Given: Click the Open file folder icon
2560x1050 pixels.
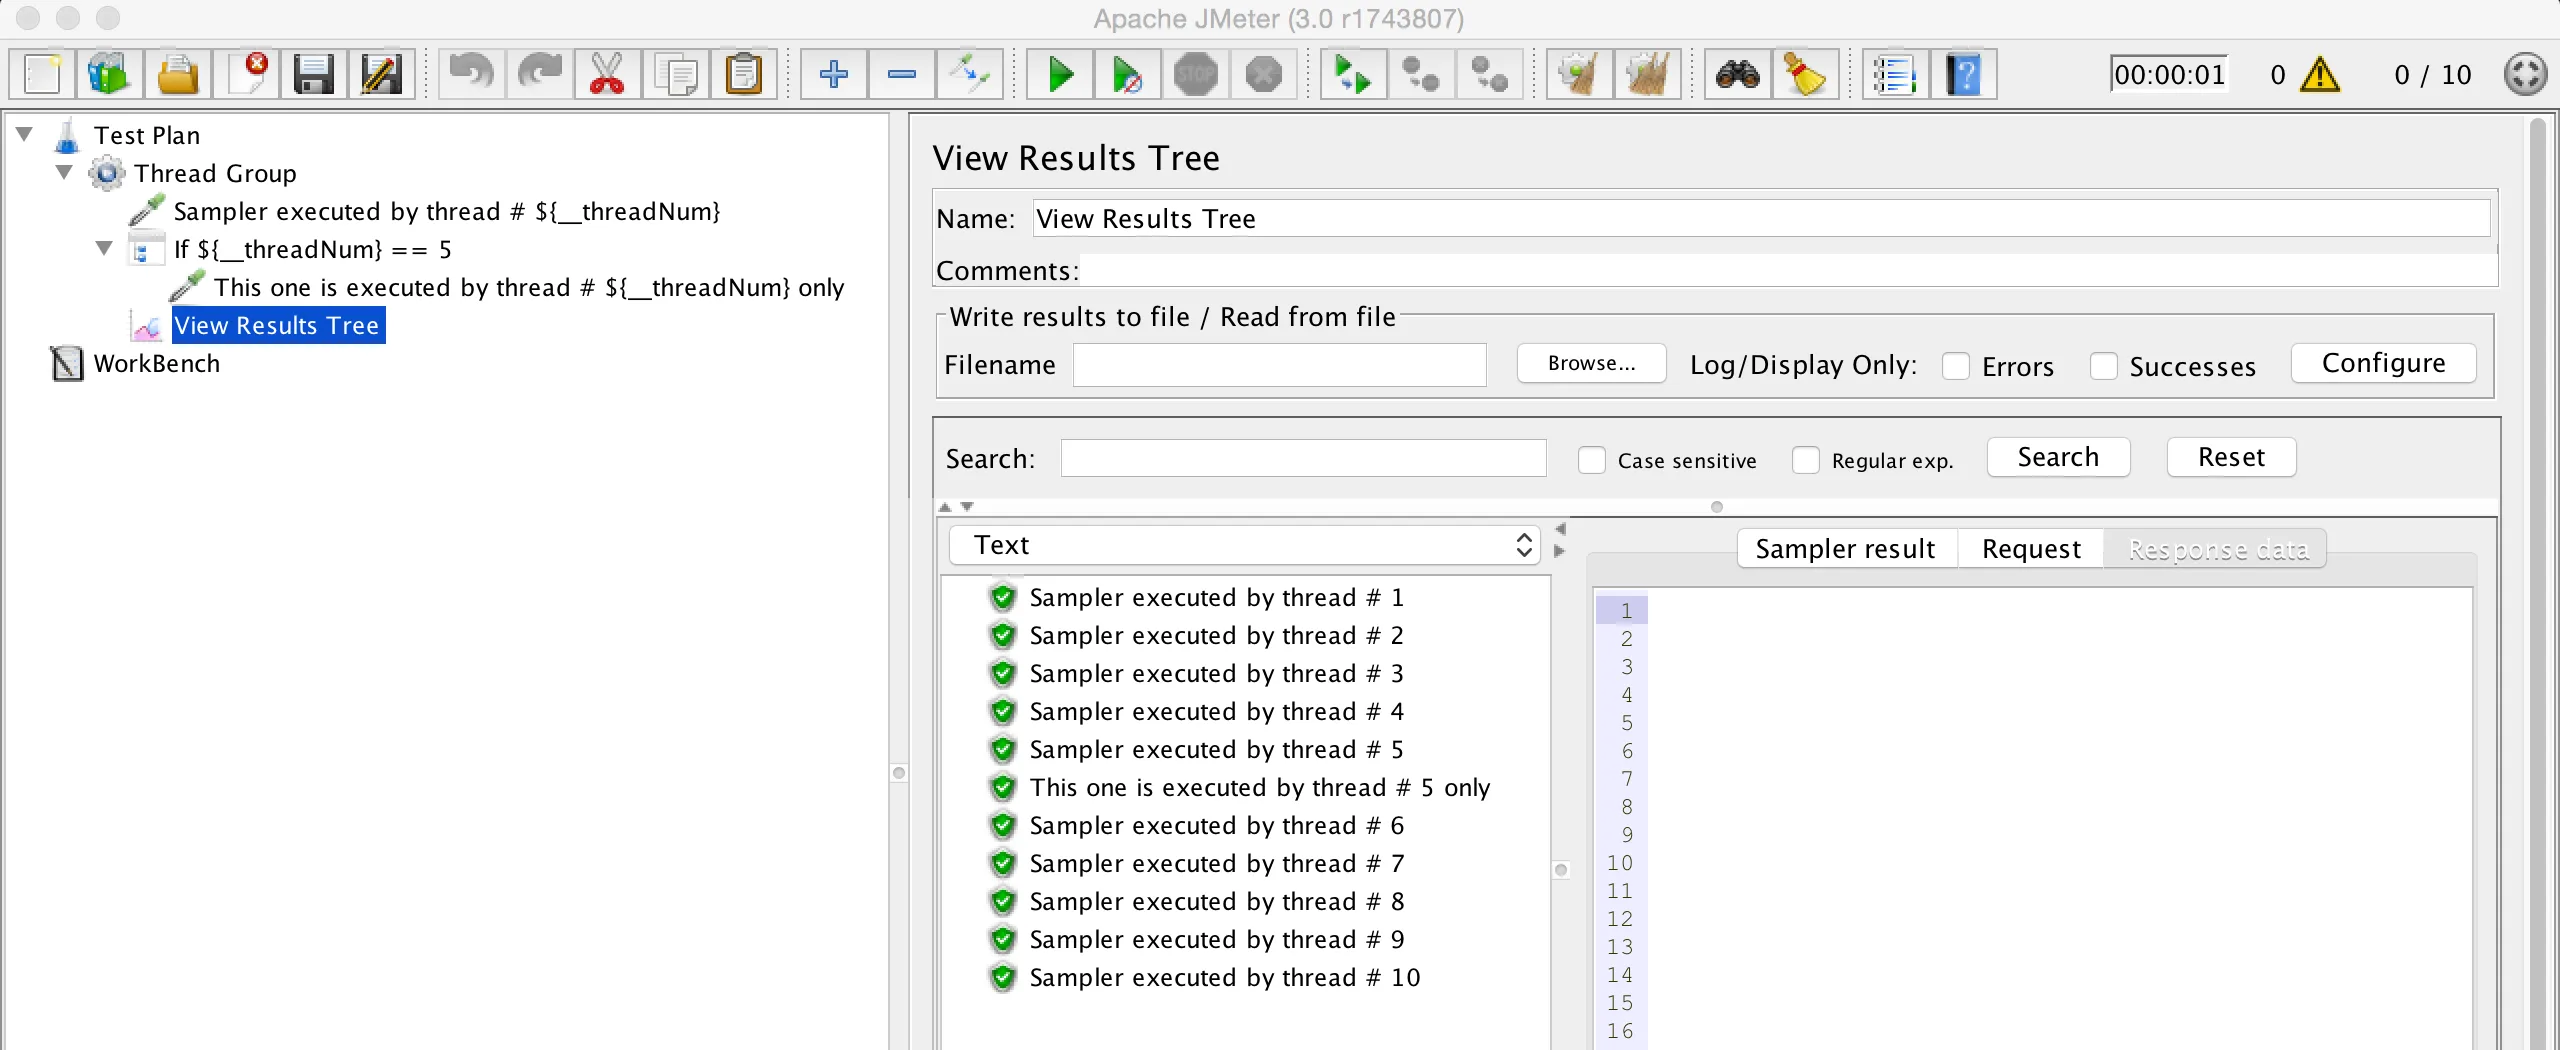Looking at the screenshot, I should pos(178,74).
